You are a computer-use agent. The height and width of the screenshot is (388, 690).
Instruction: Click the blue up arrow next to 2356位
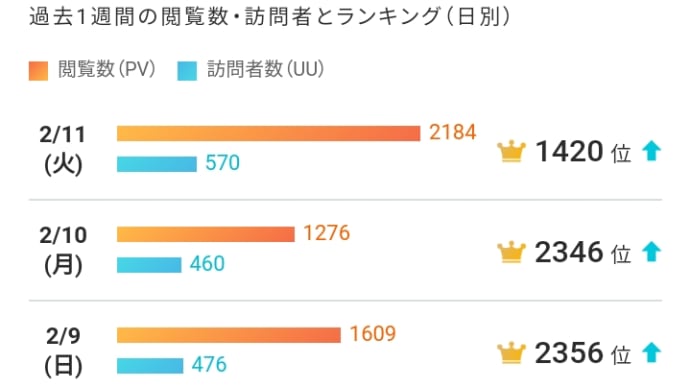(652, 352)
